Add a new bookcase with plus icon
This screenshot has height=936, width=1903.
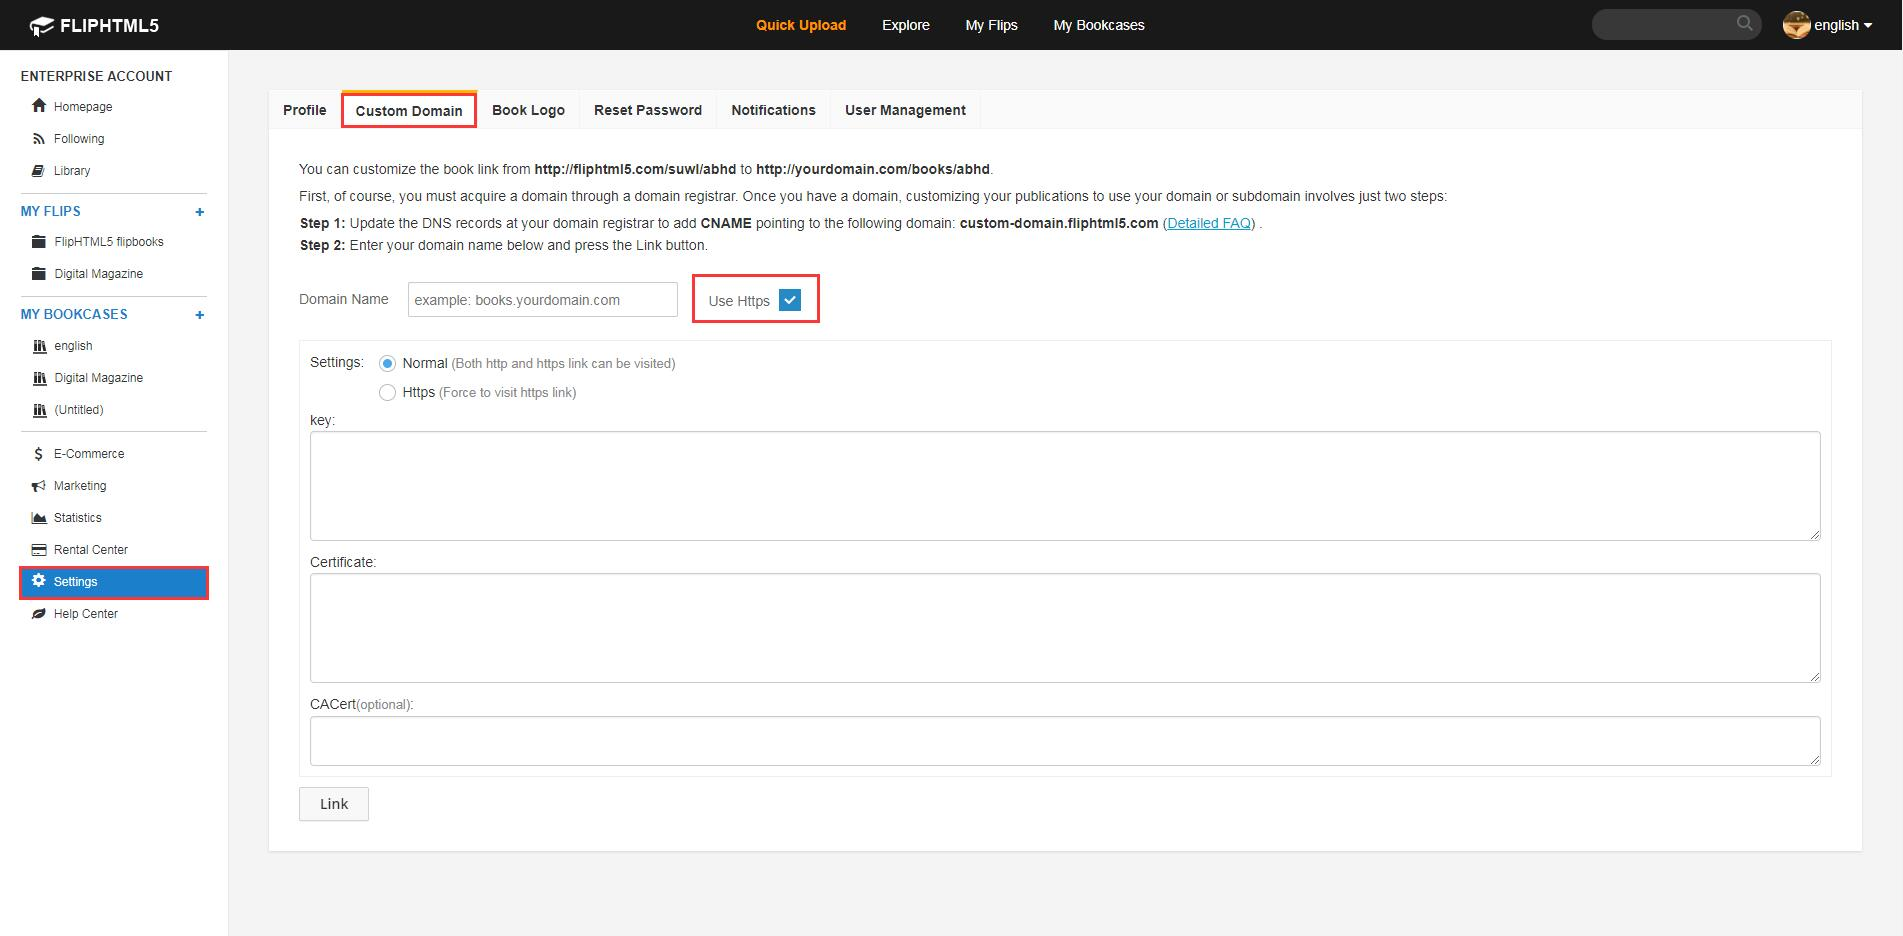(200, 315)
